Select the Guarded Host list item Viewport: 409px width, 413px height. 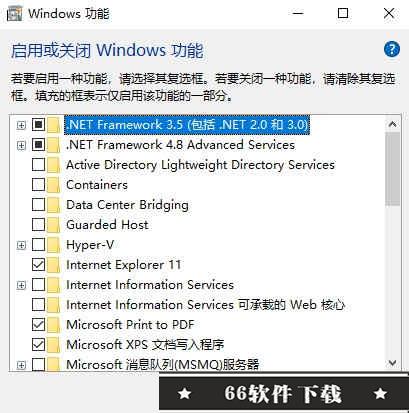click(x=107, y=225)
